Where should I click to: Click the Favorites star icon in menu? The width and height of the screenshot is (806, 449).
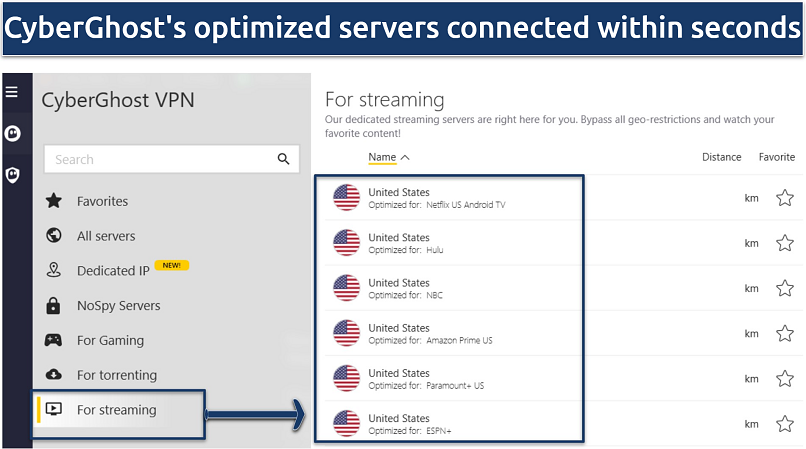pyautogui.click(x=54, y=201)
